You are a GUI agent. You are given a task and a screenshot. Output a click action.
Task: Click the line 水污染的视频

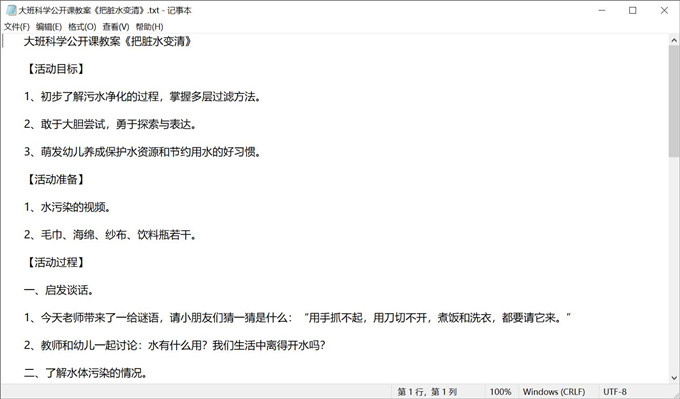click(67, 207)
